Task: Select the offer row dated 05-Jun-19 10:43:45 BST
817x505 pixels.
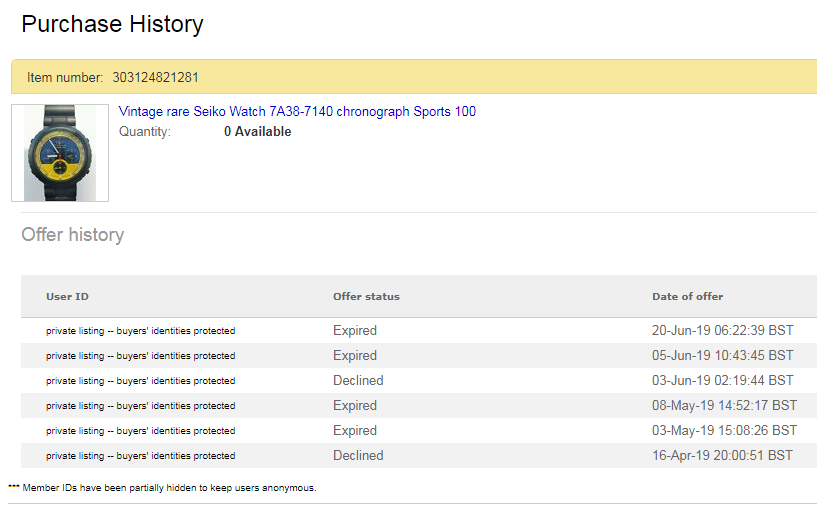Action: tap(419, 355)
